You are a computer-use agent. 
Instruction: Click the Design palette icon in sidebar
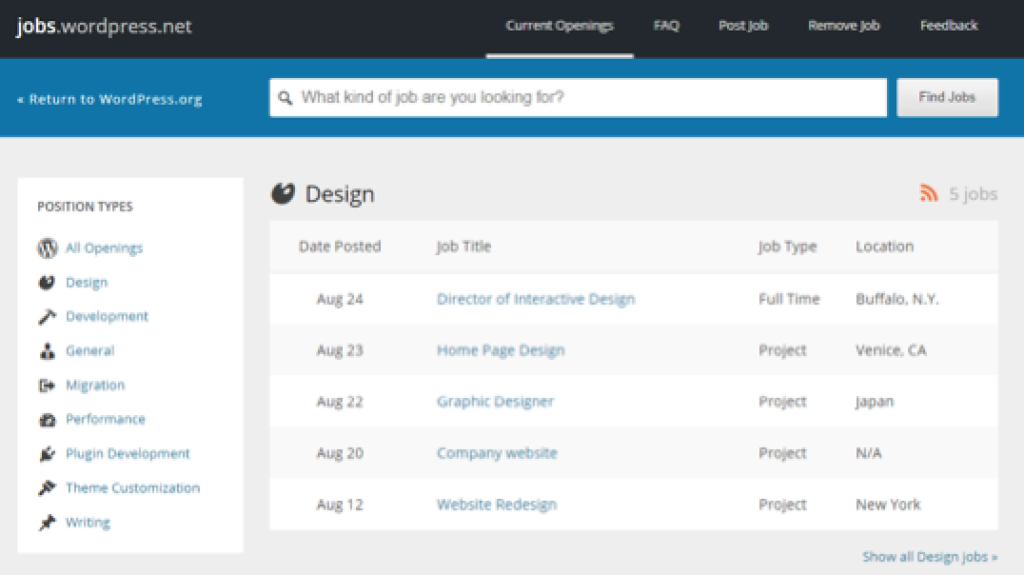coord(47,283)
